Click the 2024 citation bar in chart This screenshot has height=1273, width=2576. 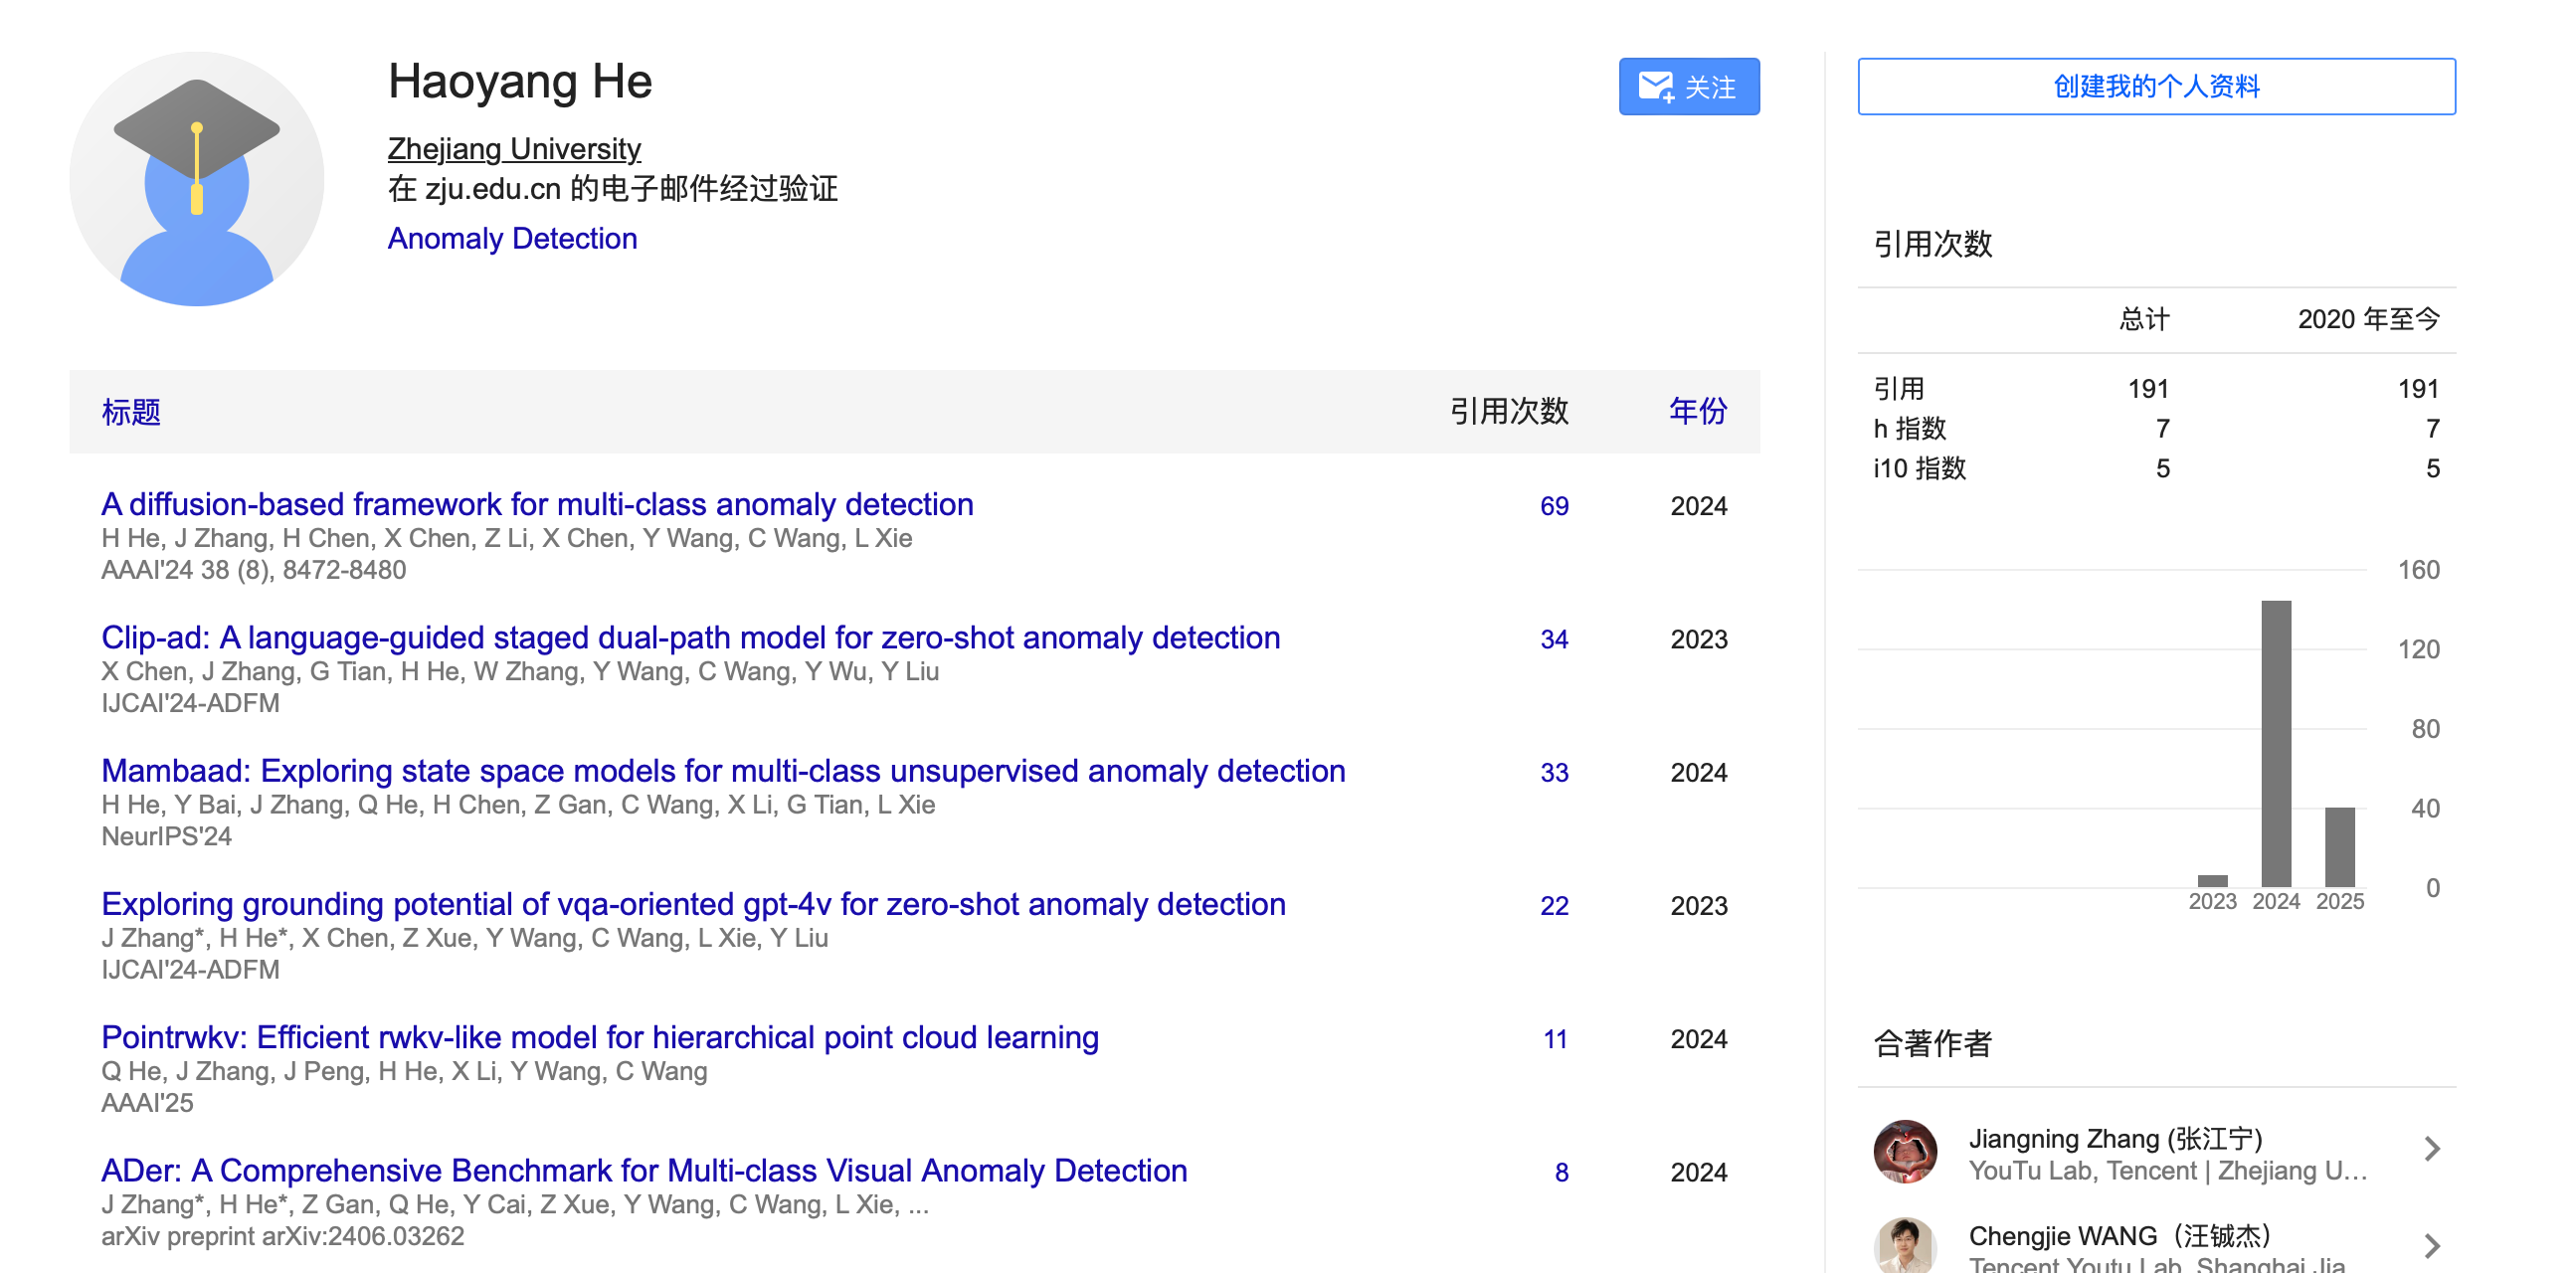(x=2275, y=743)
